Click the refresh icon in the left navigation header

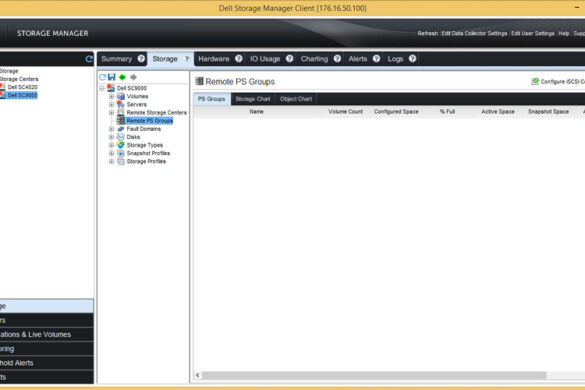click(x=89, y=59)
